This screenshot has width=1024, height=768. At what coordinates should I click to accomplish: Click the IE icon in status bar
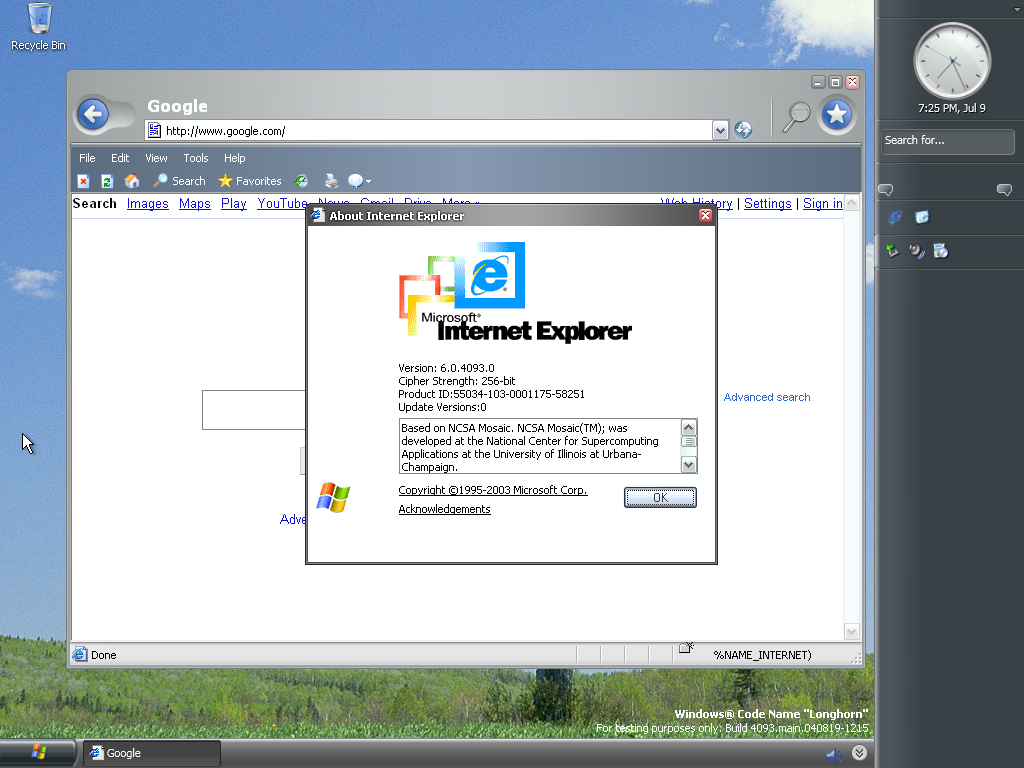click(x=80, y=654)
